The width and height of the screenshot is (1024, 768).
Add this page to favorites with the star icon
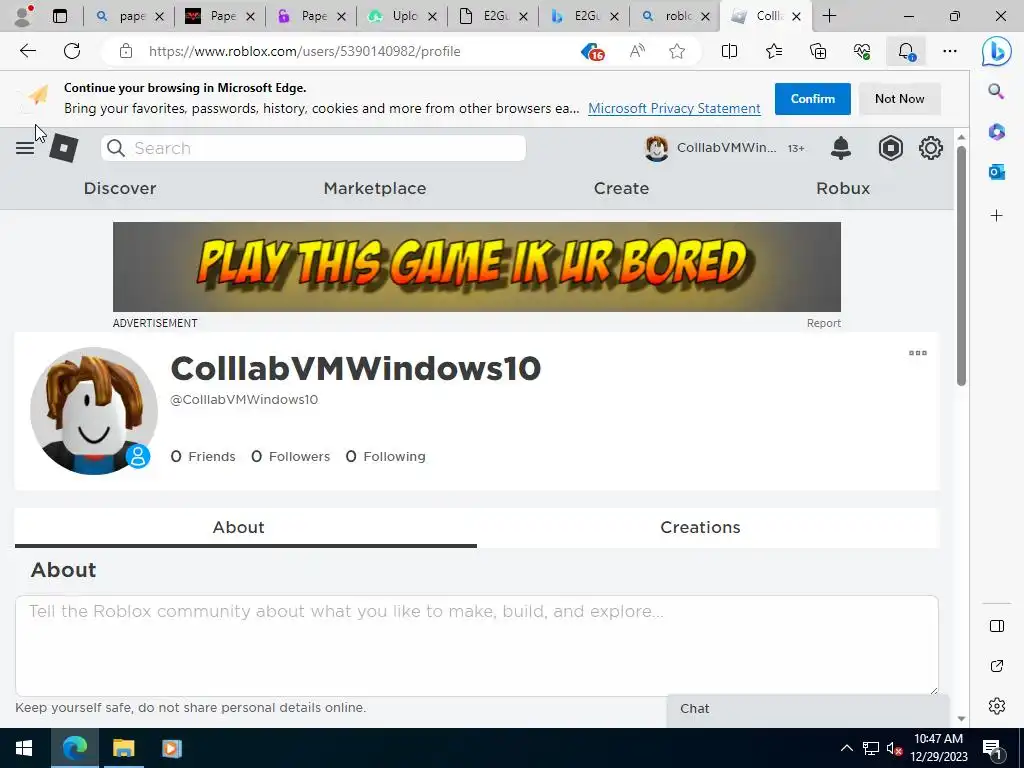pos(677,51)
